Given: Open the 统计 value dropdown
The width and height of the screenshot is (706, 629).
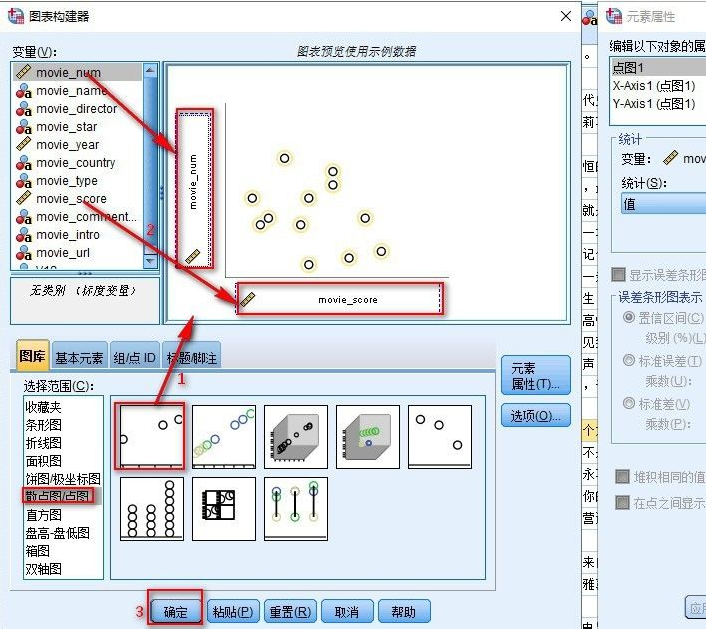Looking at the screenshot, I should click(x=663, y=204).
